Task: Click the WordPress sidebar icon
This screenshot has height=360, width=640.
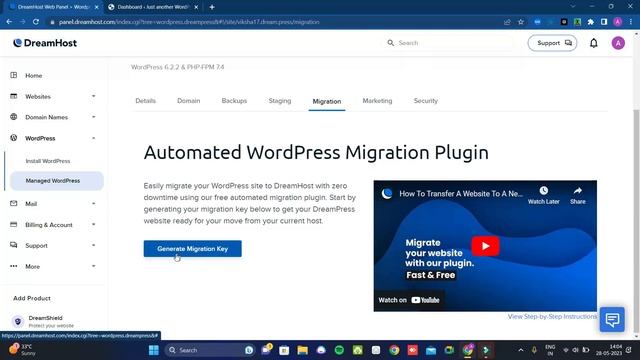Action: pos(13,138)
